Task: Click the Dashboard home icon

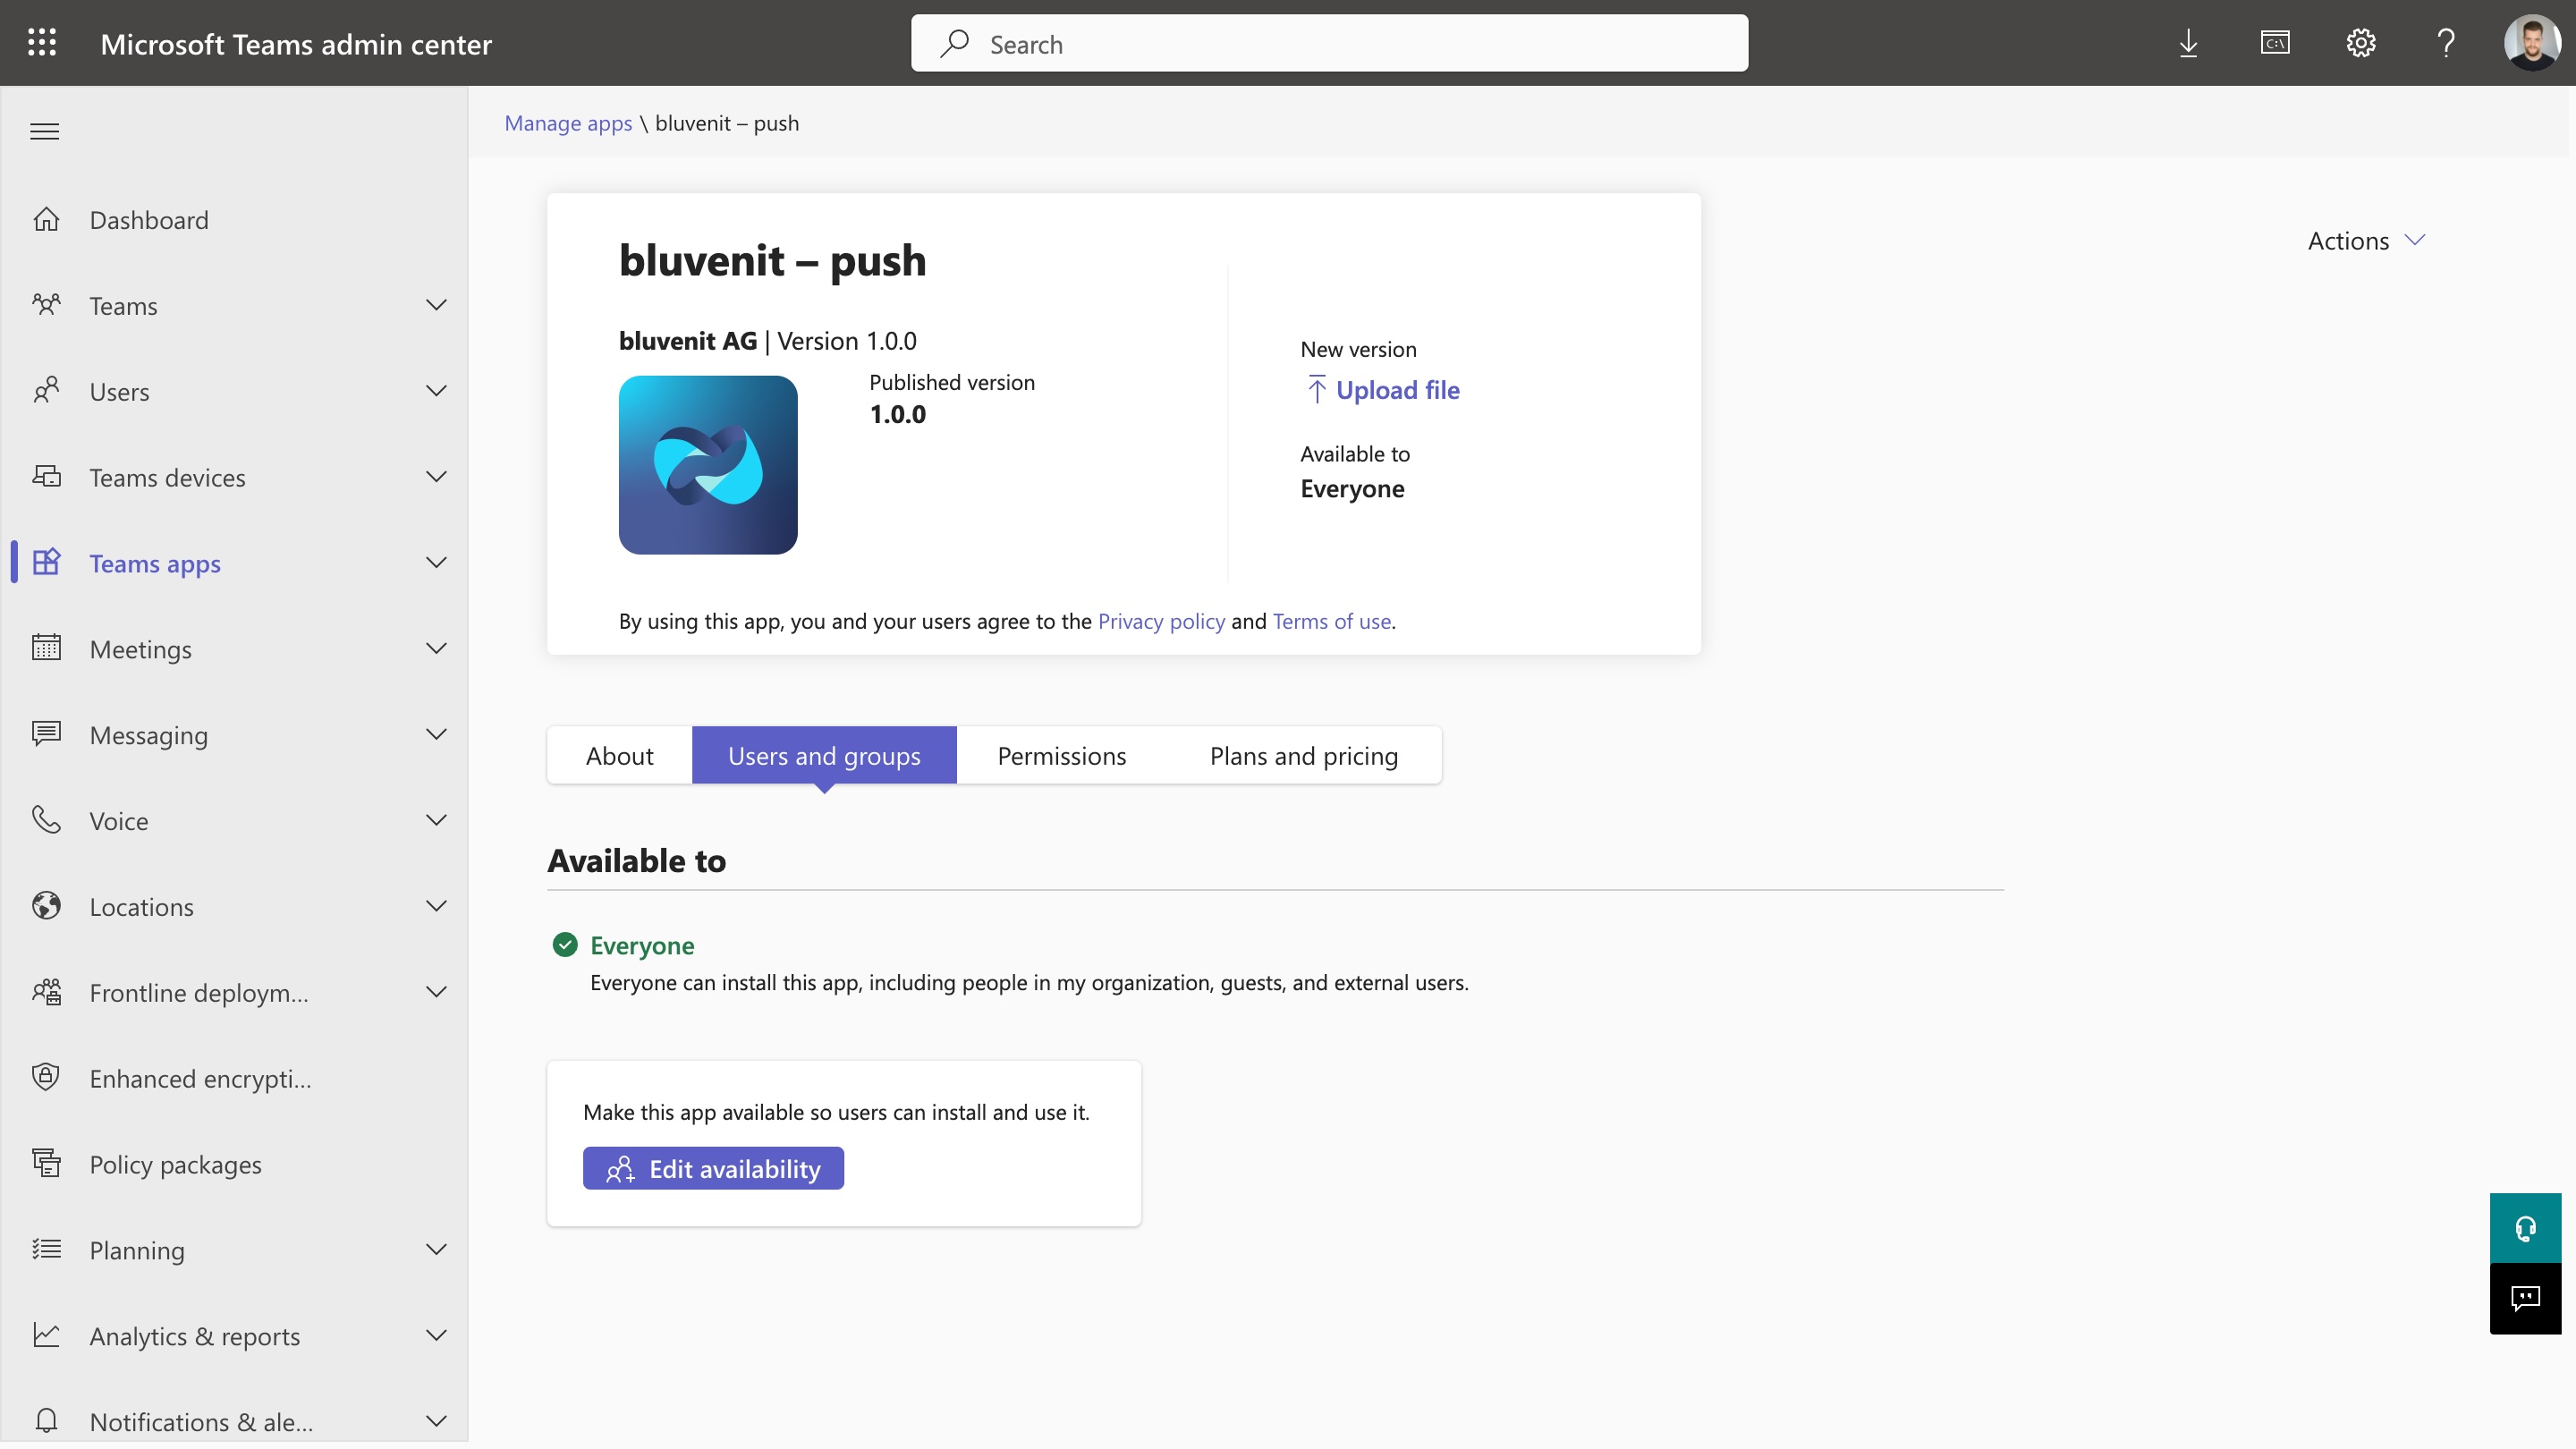Action: pyautogui.click(x=46, y=219)
